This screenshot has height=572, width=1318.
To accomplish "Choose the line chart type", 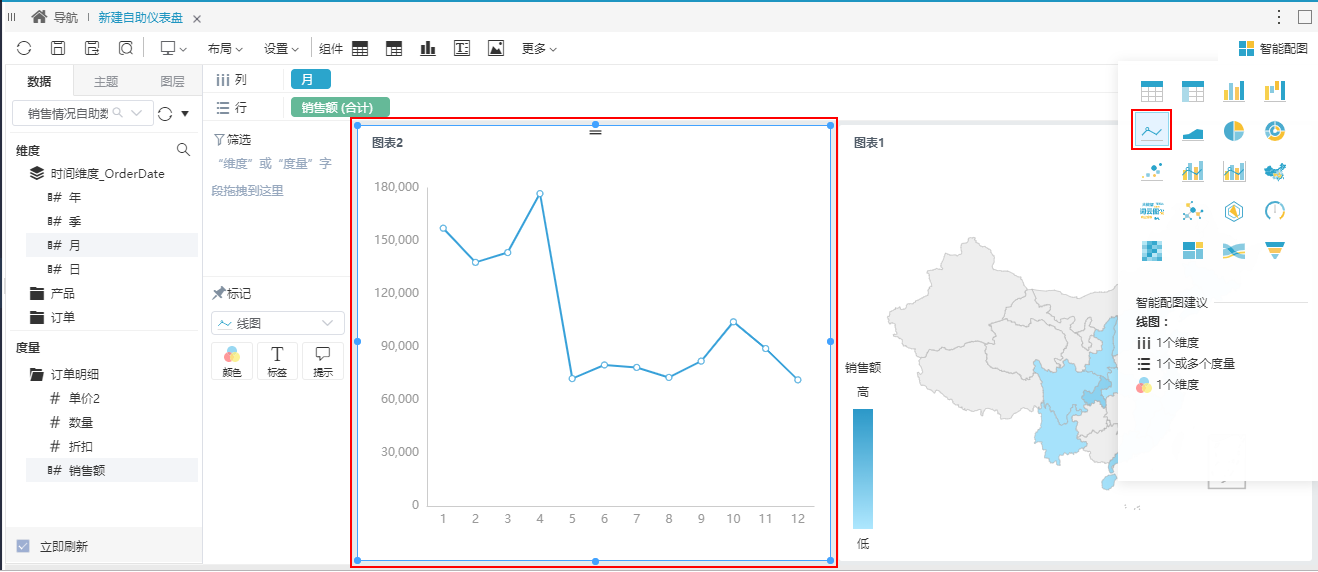I will point(1152,131).
